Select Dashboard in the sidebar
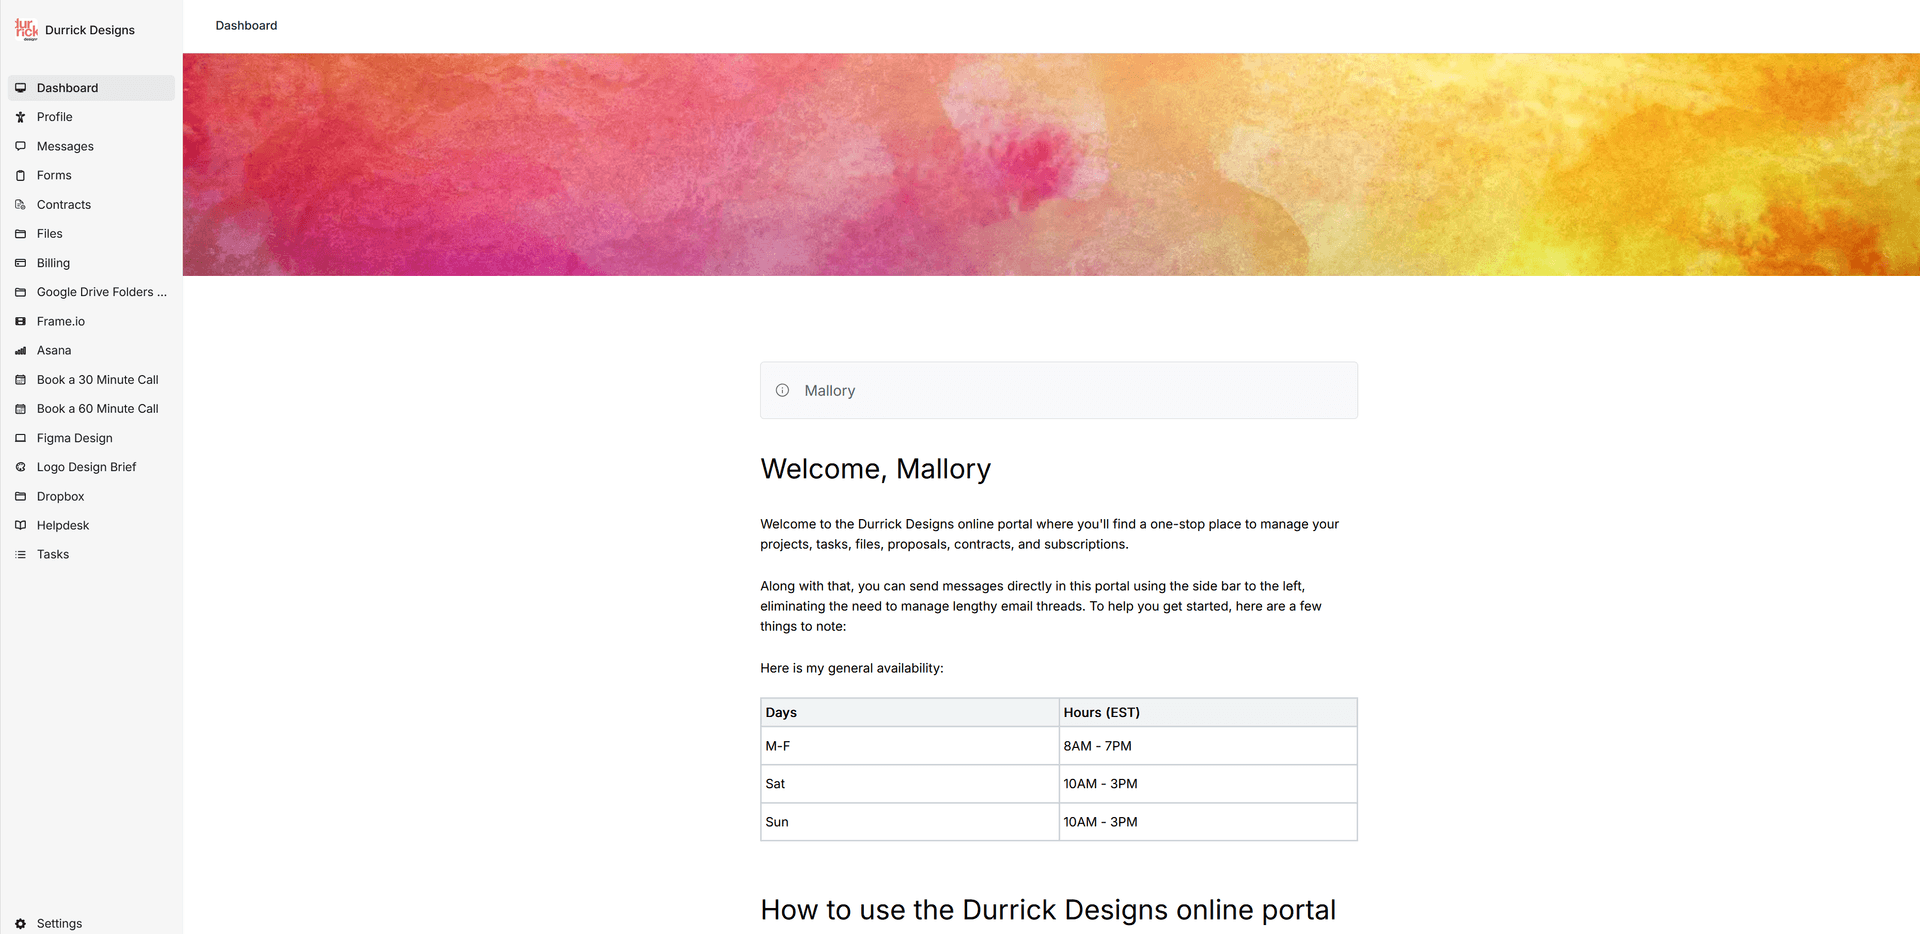 [x=66, y=88]
